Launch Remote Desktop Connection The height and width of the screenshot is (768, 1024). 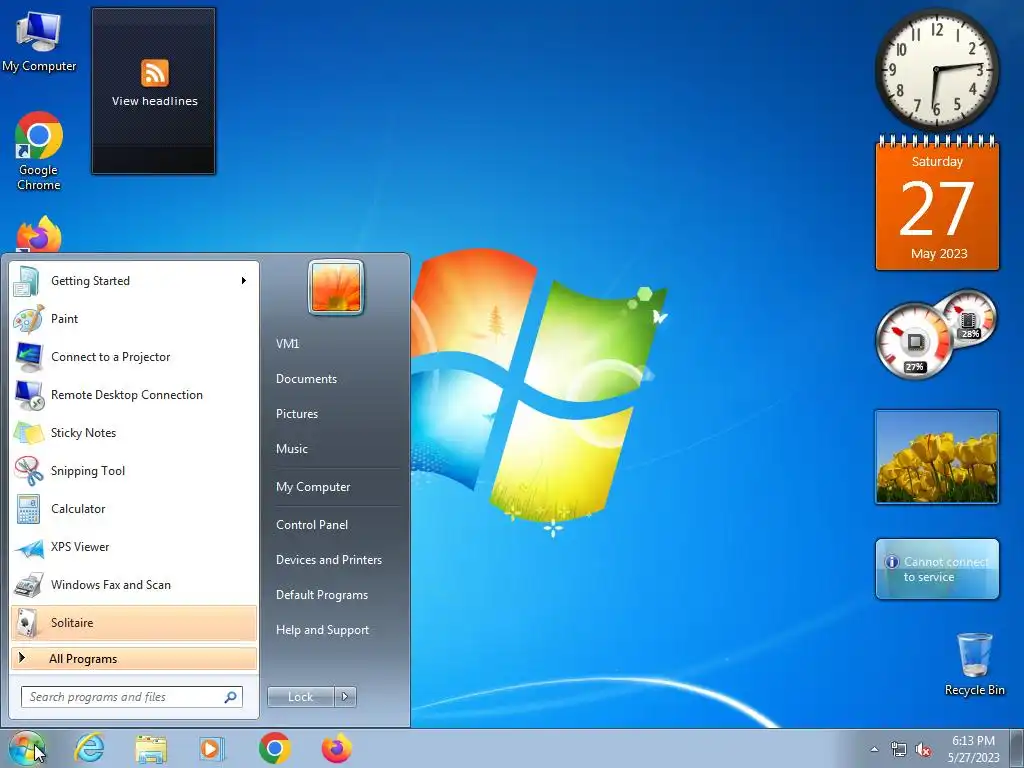pos(134,394)
